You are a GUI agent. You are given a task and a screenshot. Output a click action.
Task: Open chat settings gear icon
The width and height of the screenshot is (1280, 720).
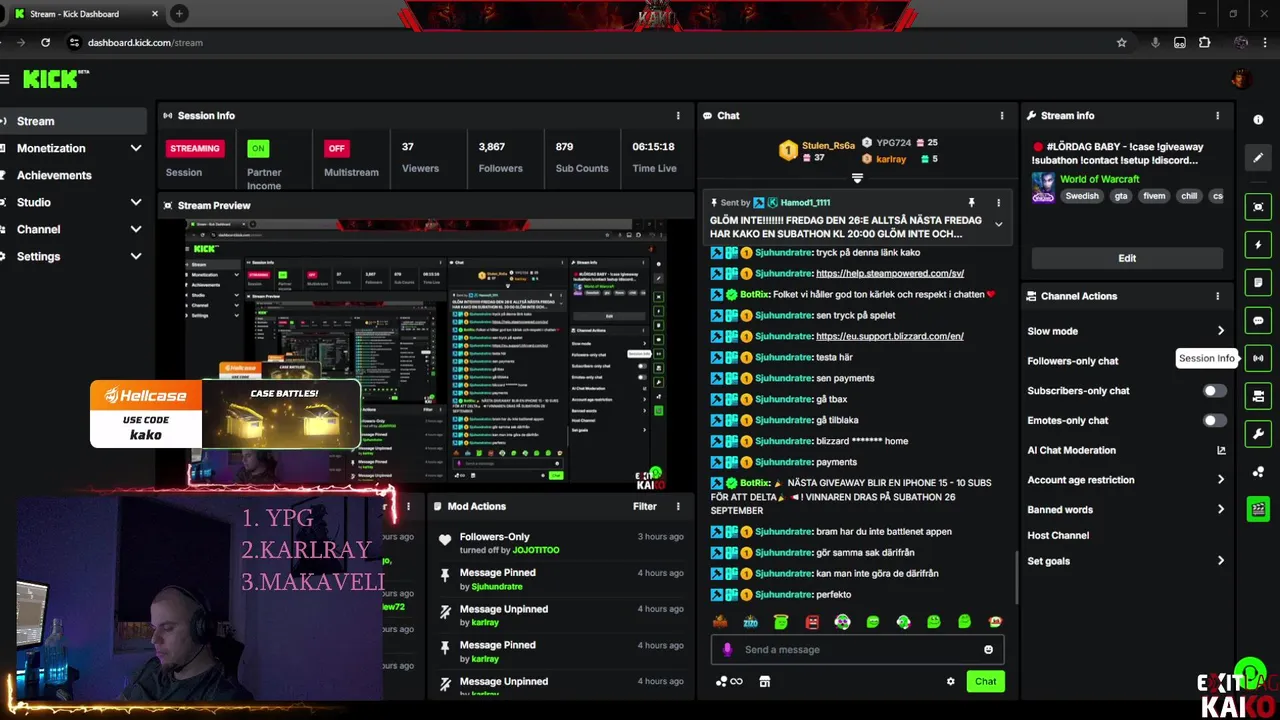951,682
